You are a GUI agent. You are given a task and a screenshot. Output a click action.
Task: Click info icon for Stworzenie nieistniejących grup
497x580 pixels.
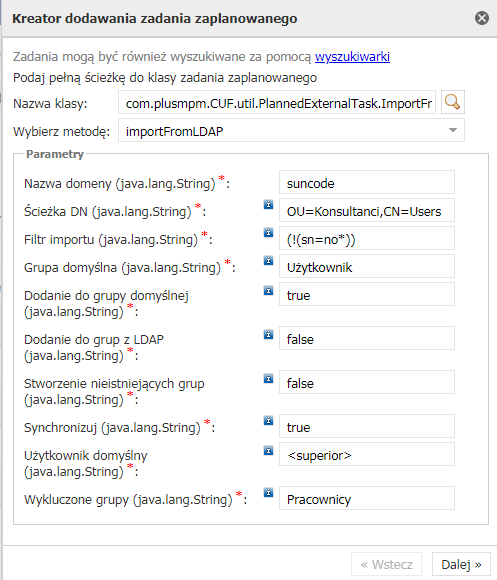(268, 378)
